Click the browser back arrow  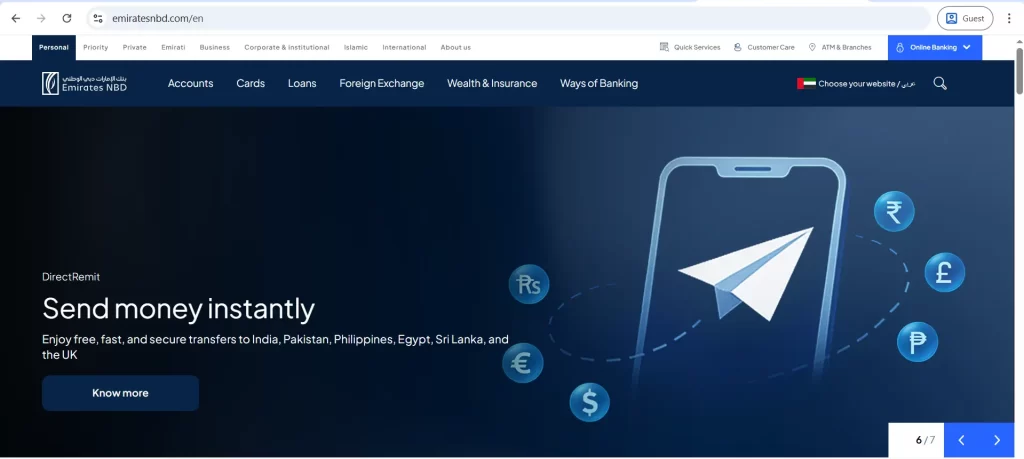tap(16, 18)
